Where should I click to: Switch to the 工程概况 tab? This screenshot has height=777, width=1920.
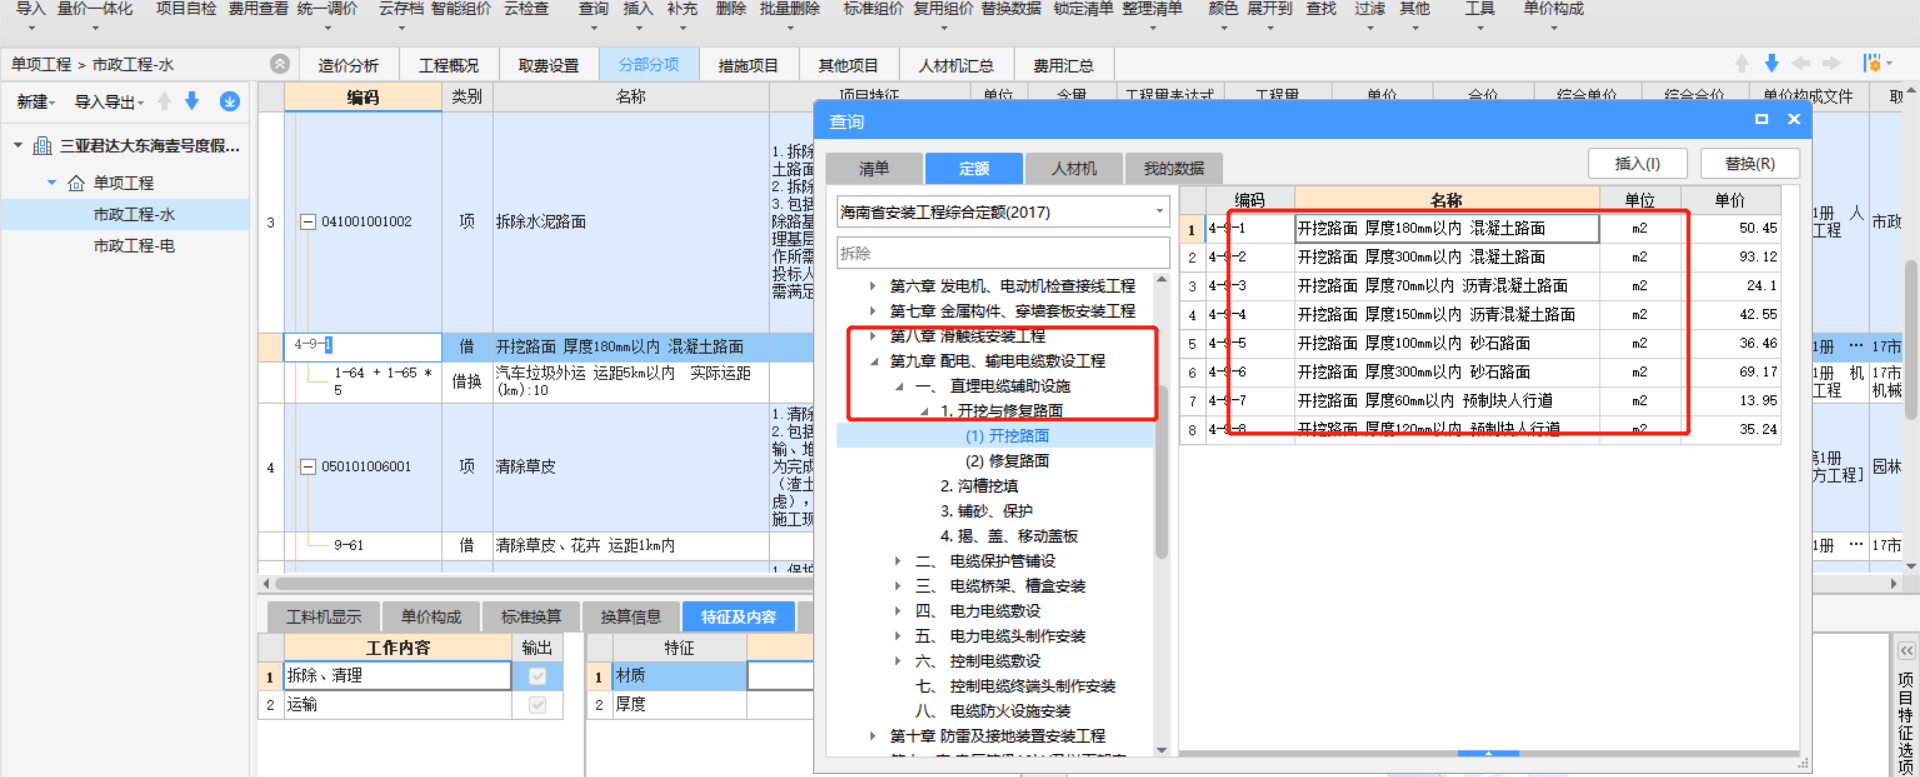click(x=448, y=65)
